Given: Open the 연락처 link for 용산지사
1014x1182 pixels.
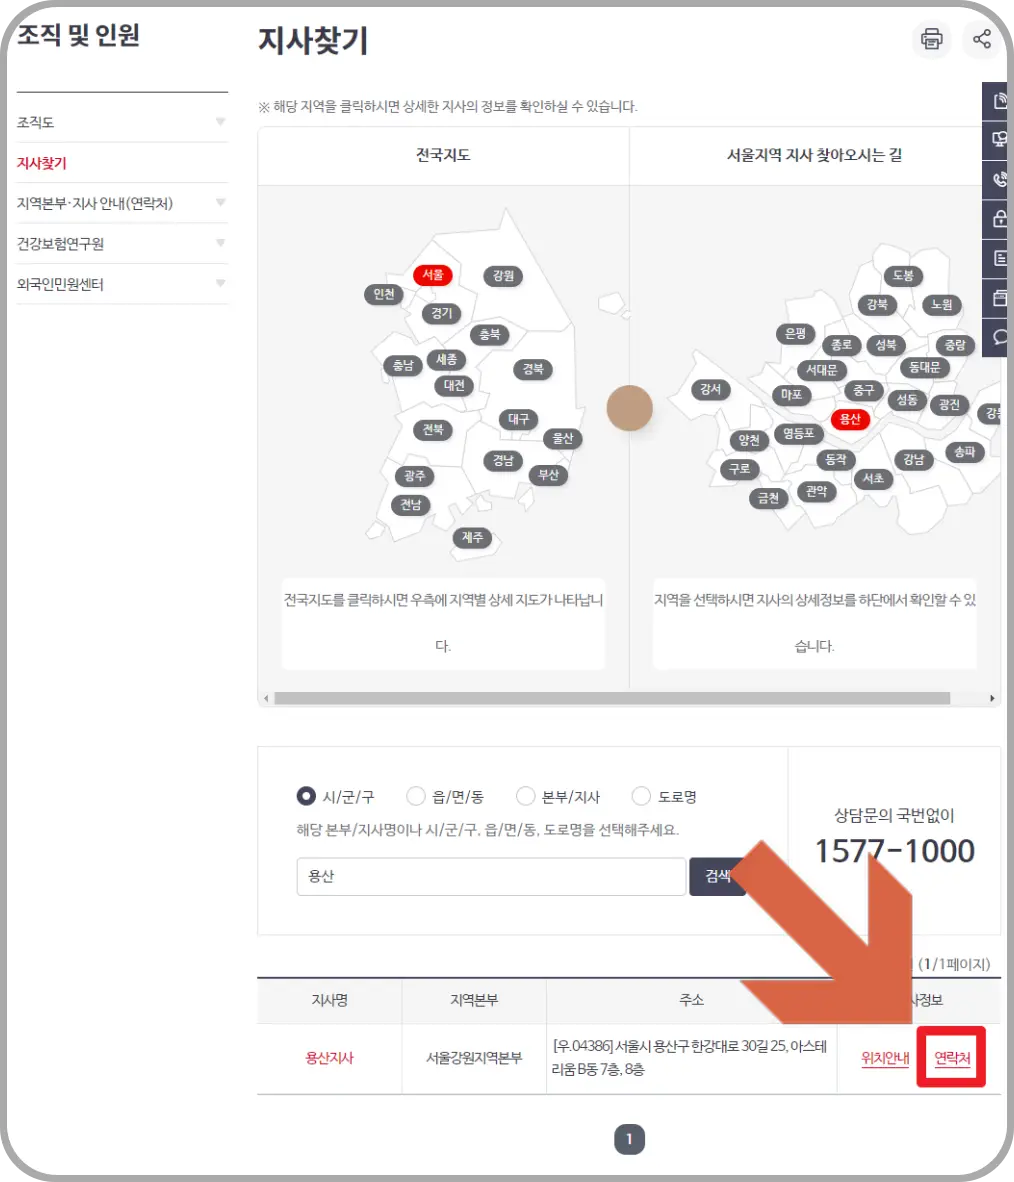Looking at the screenshot, I should (x=952, y=1058).
